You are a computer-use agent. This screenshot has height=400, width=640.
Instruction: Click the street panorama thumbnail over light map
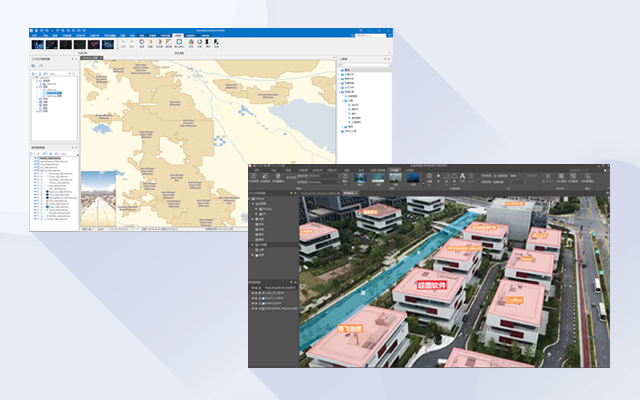[x=98, y=198]
